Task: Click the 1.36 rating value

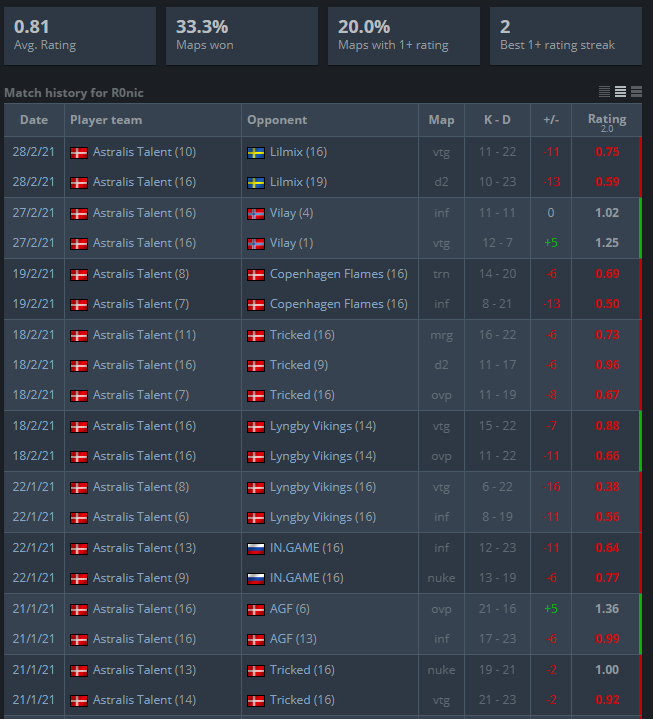Action: [607, 609]
